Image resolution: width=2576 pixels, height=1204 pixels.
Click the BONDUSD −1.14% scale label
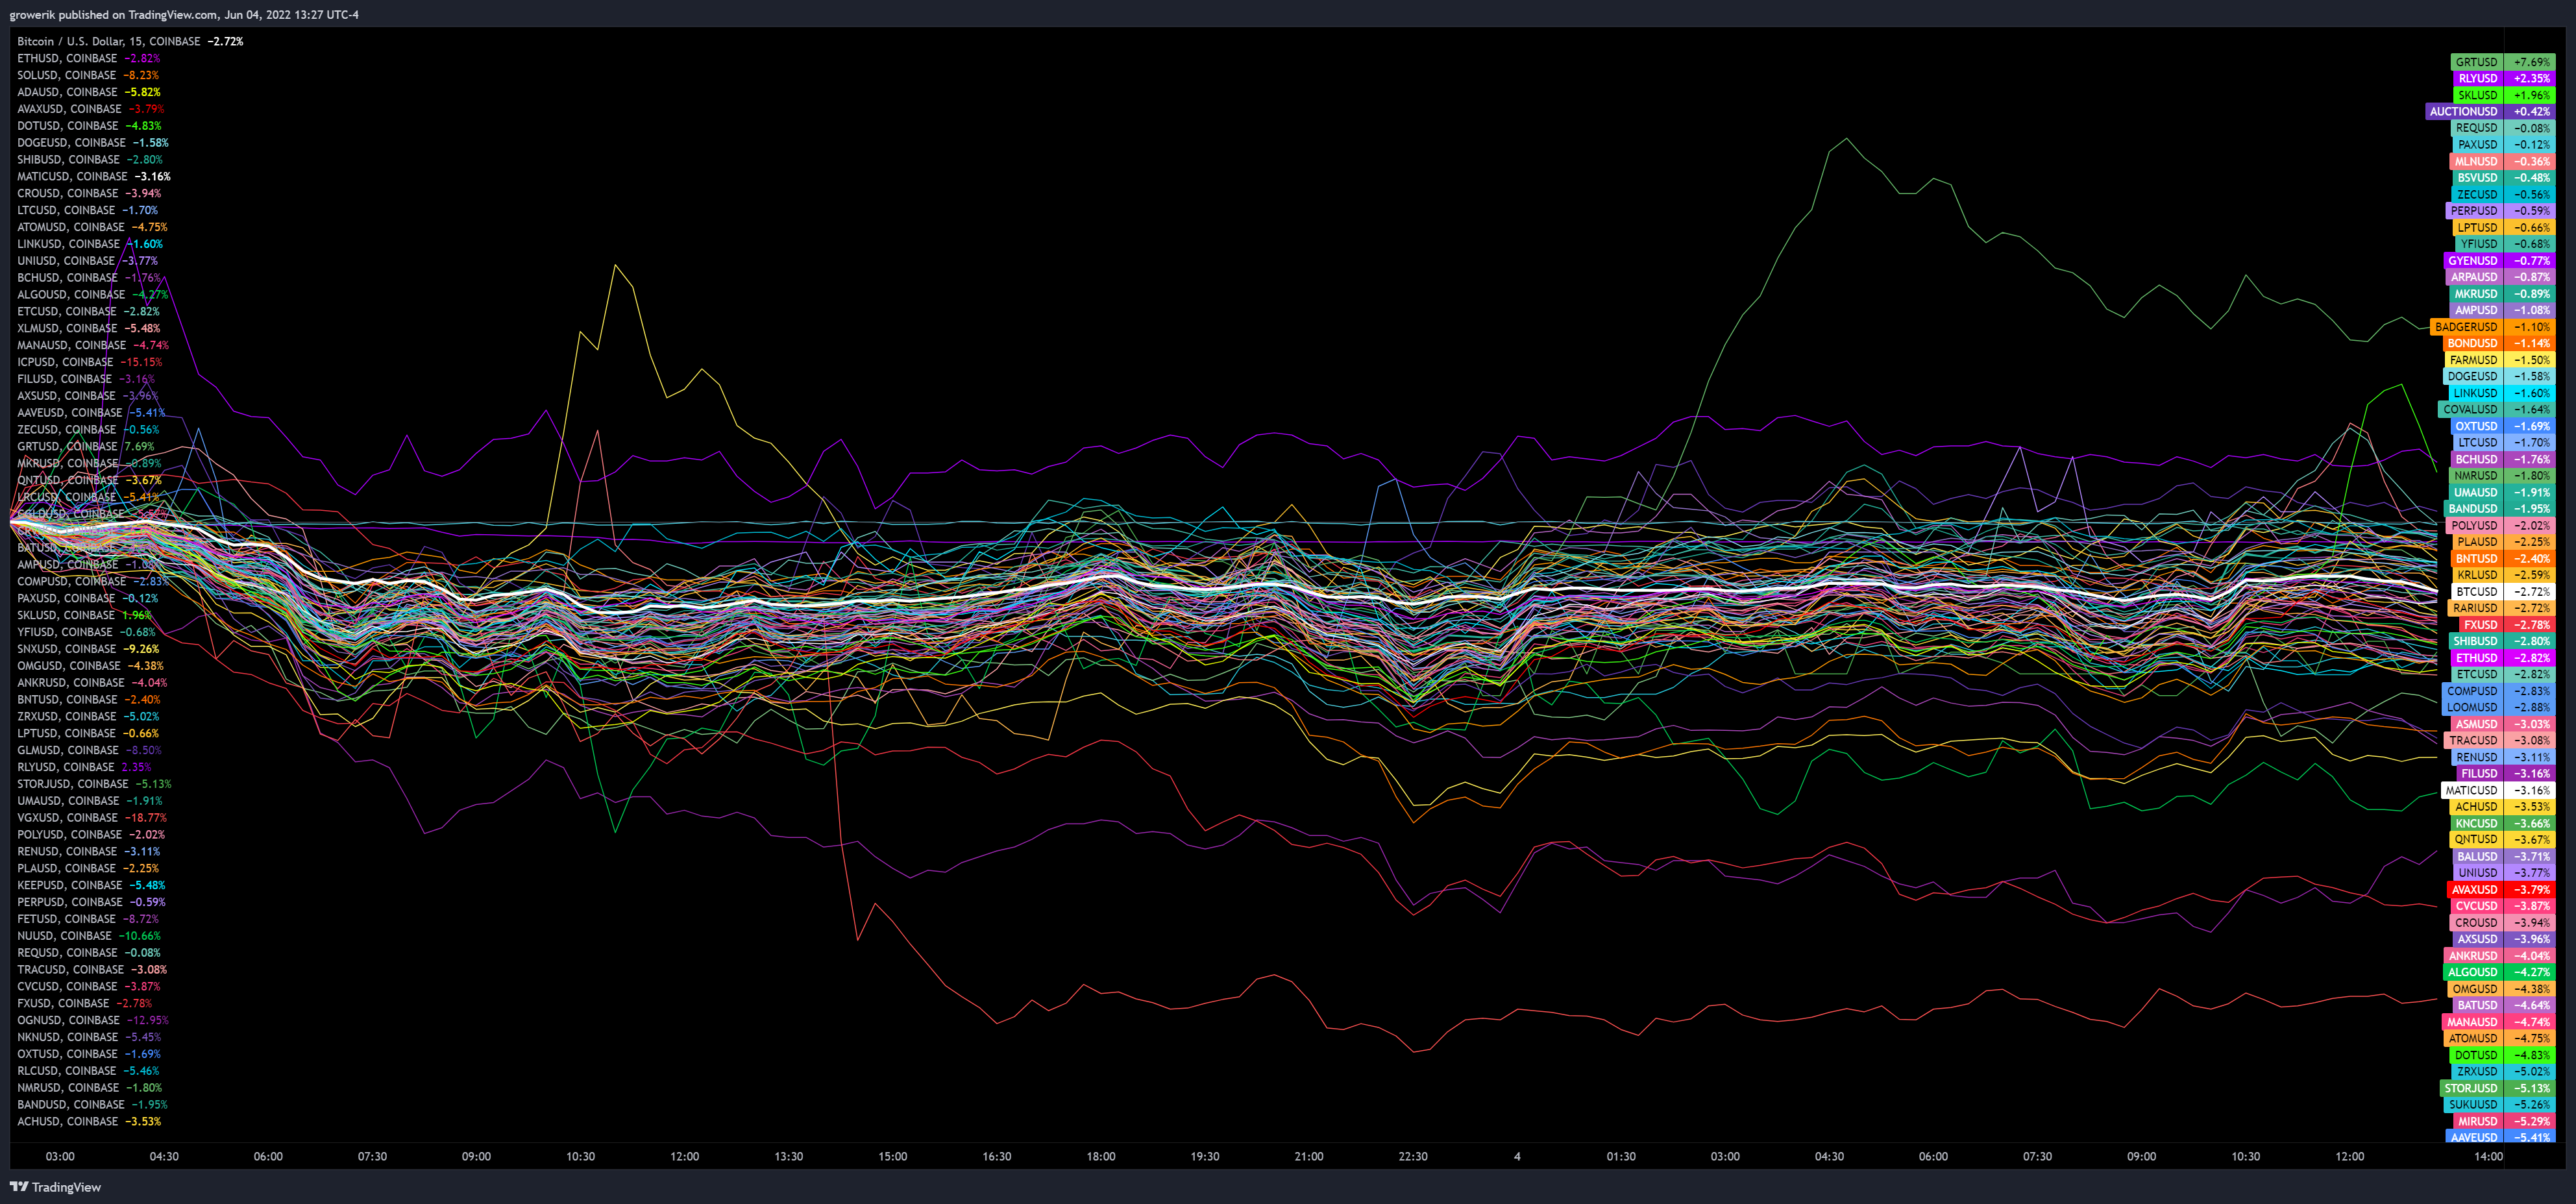(2499, 343)
